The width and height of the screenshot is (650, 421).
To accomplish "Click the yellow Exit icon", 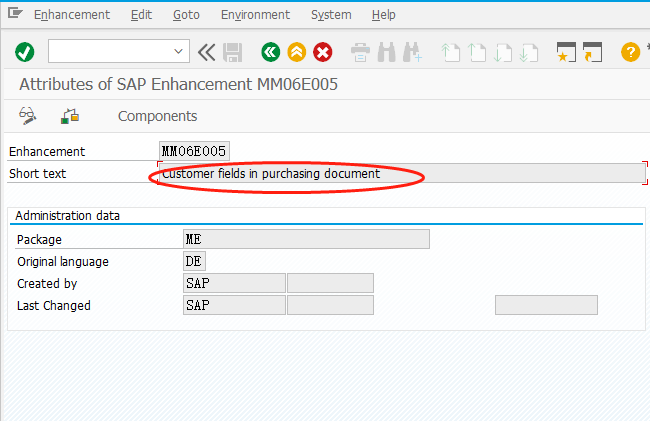I will 297,52.
